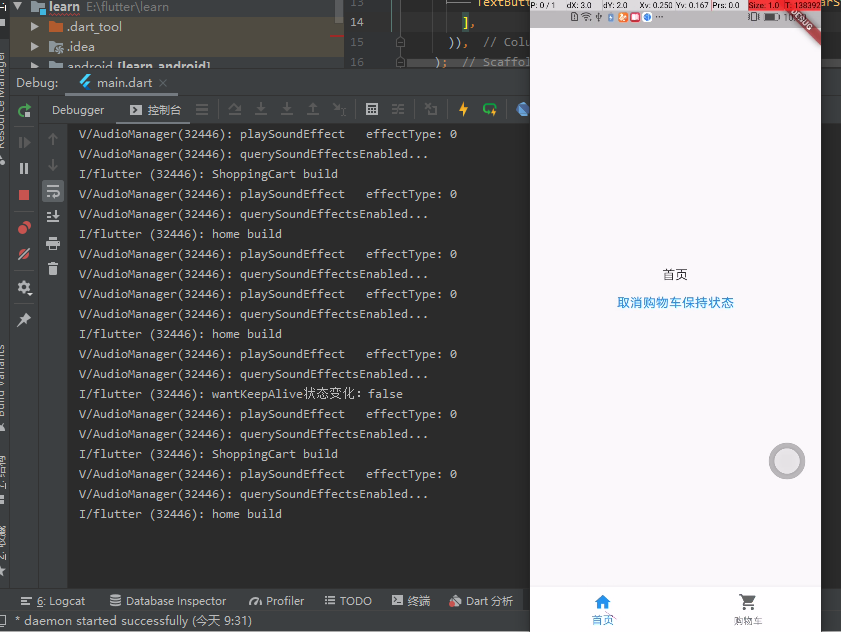Click the layout lines icon beside 控制台
Screen dimensions: 841x632
(202, 110)
